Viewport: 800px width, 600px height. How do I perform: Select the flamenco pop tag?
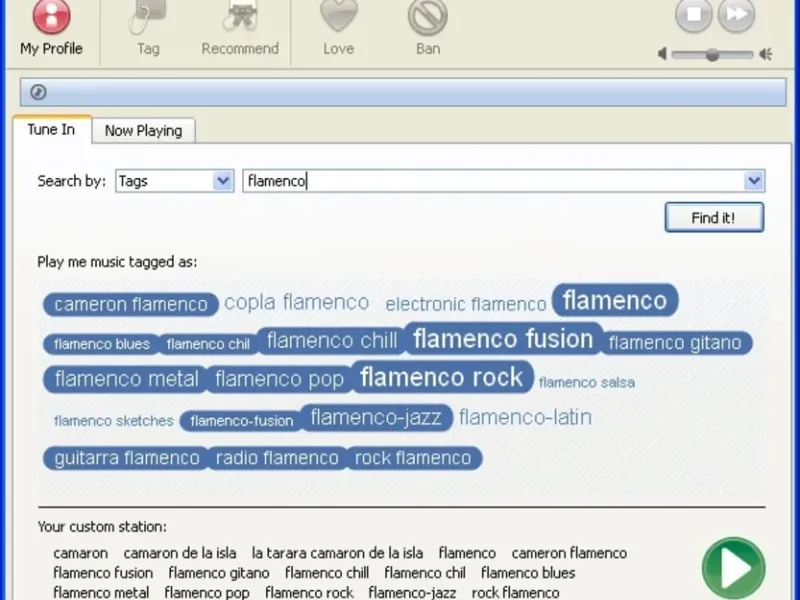280,379
